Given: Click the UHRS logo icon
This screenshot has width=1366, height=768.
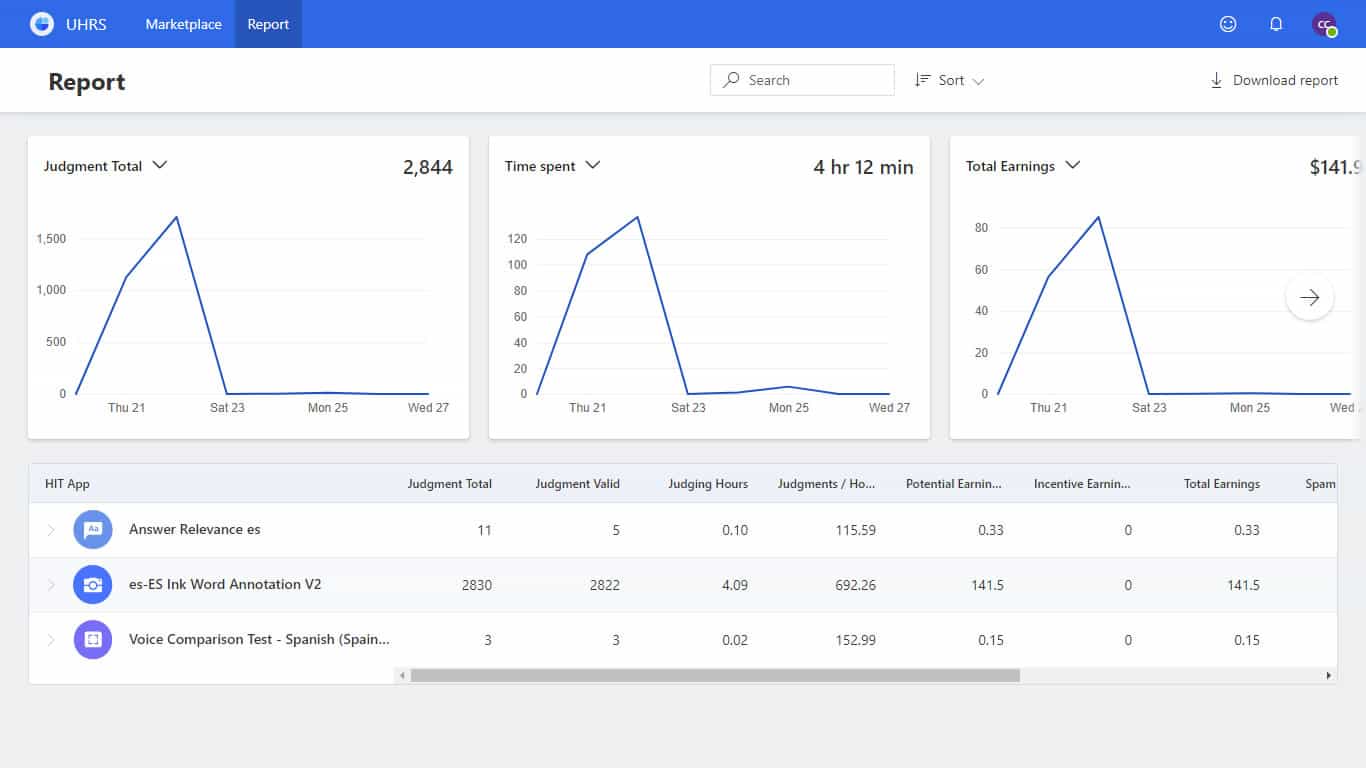Looking at the screenshot, I should coord(42,24).
